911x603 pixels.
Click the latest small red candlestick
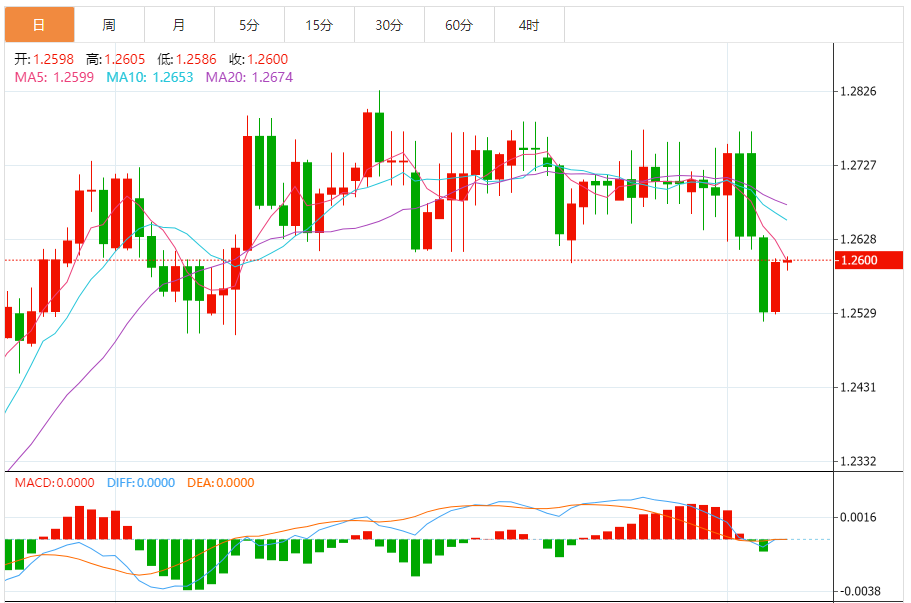pyautogui.click(x=788, y=261)
